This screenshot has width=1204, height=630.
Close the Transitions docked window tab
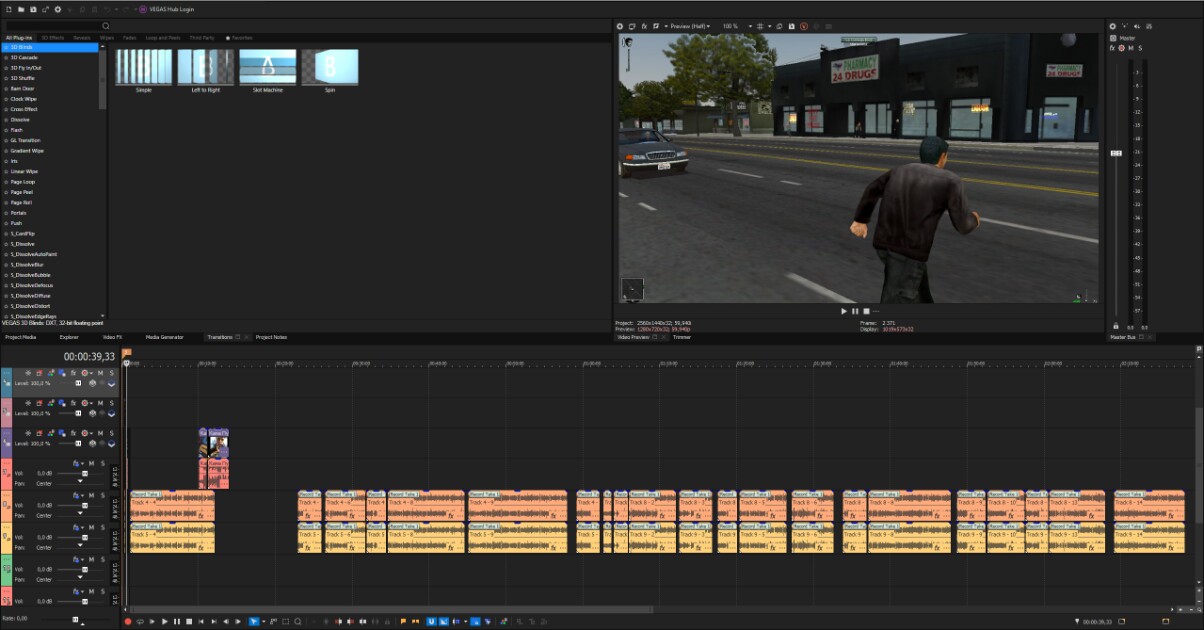(x=246, y=337)
